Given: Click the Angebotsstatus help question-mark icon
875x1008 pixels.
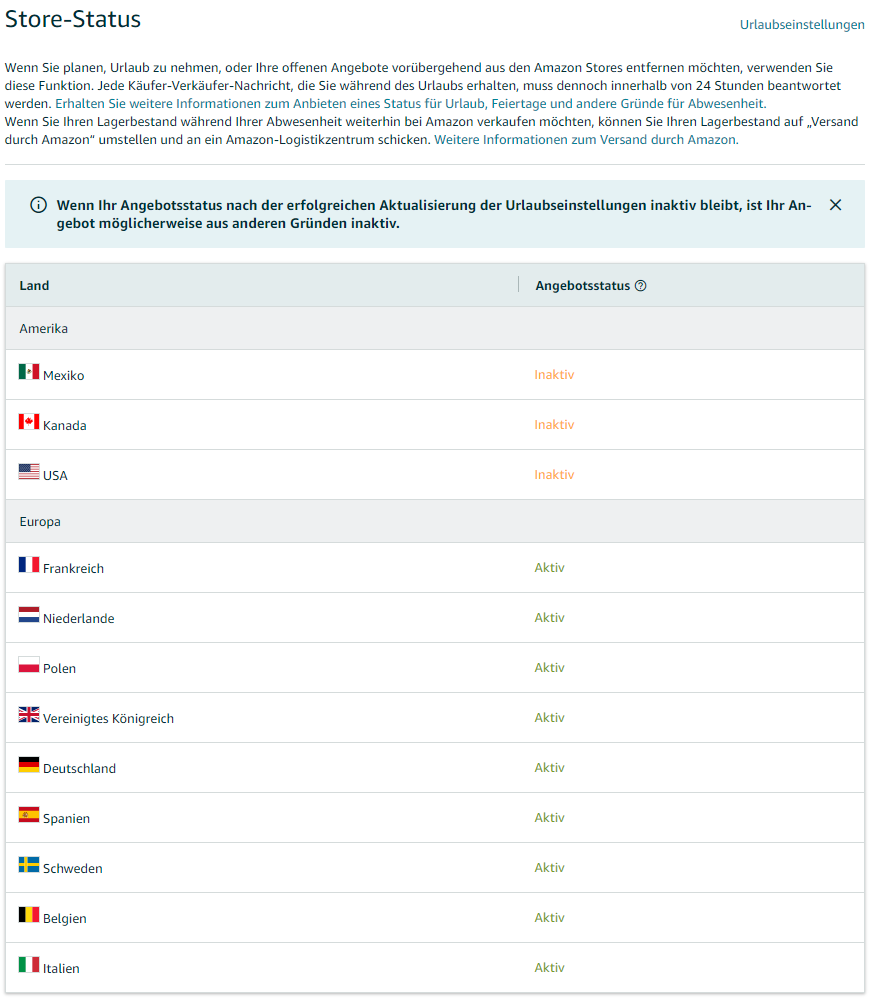Looking at the screenshot, I should click(640, 286).
